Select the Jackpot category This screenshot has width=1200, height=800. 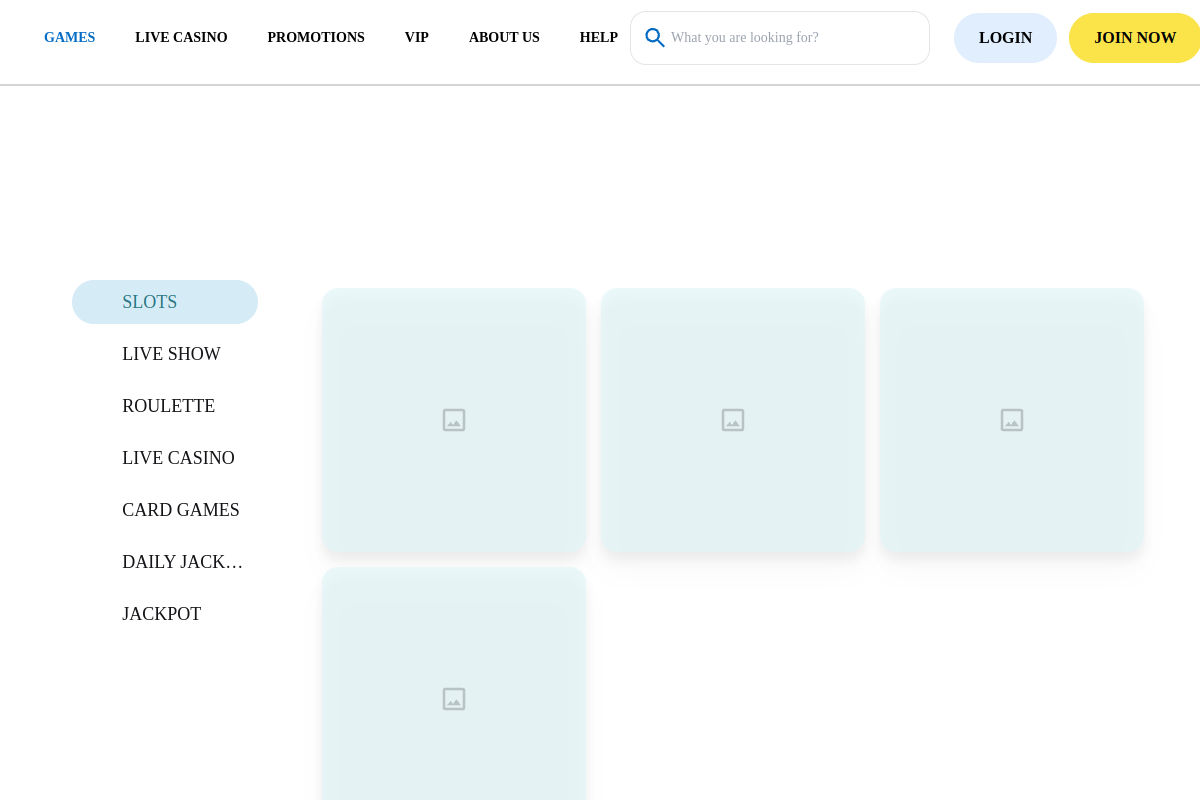(x=165, y=614)
